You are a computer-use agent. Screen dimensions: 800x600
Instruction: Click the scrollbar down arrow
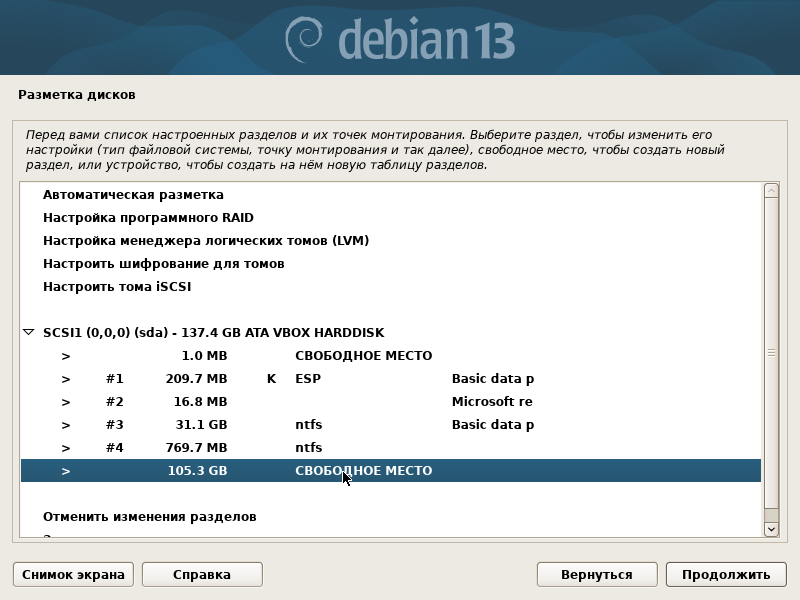(x=771, y=529)
